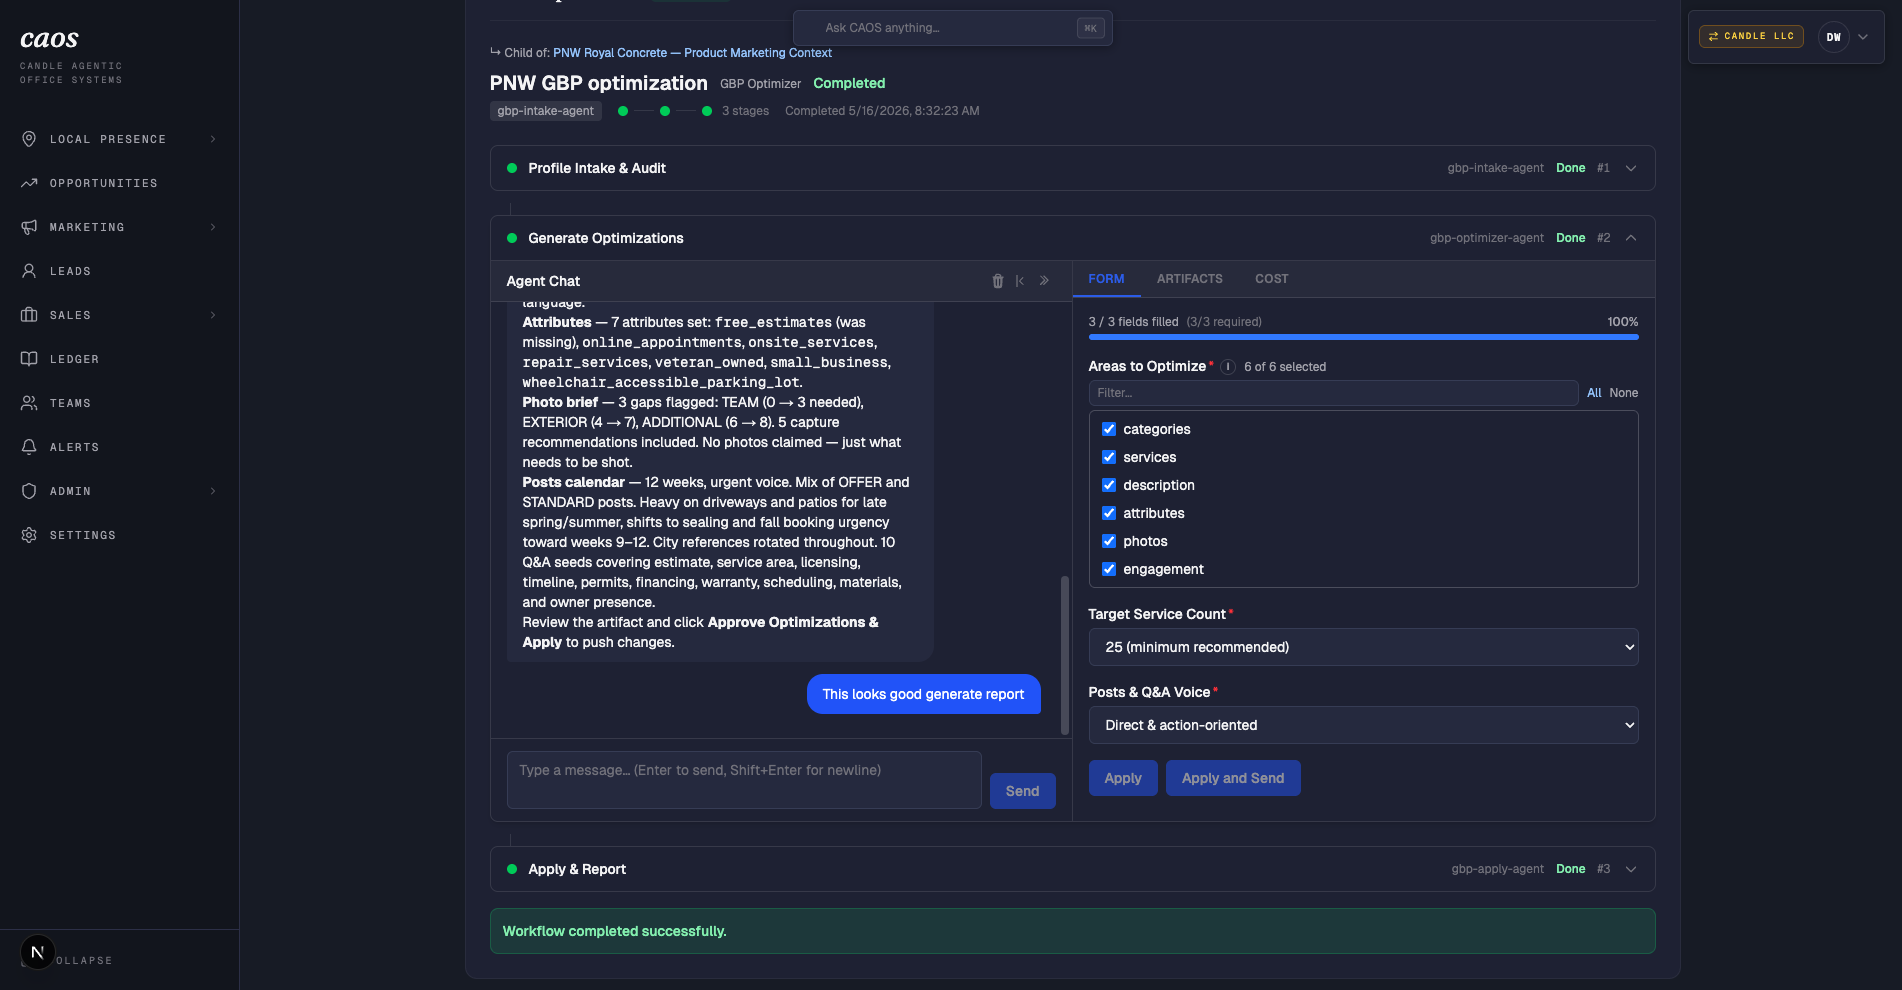1902x990 pixels.
Task: Click the Sales icon in sidebar
Action: pos(29,315)
